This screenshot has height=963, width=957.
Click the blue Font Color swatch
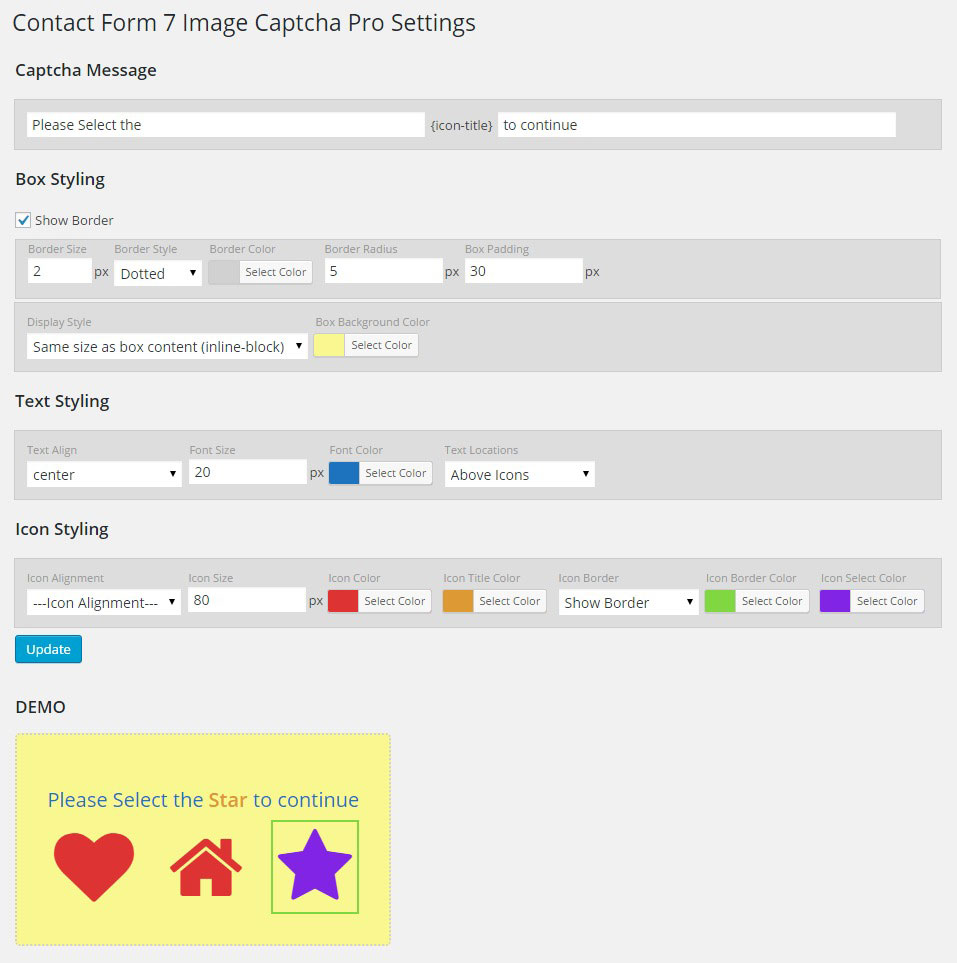pos(344,473)
